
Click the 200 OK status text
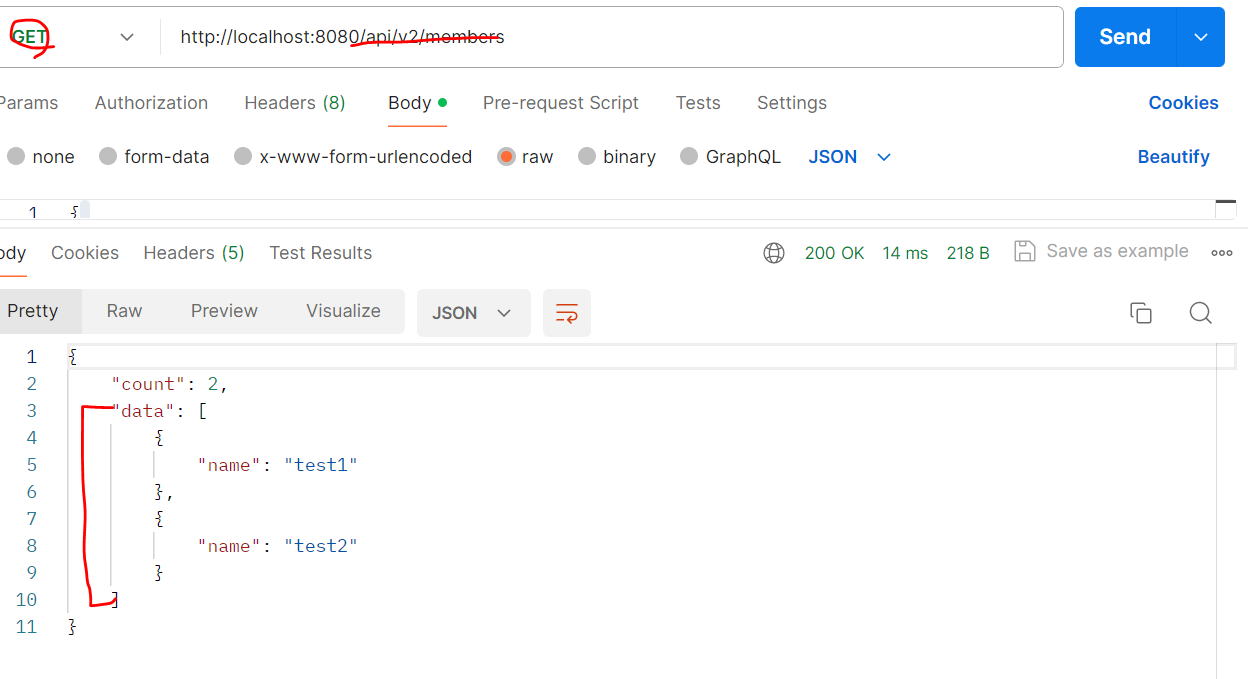834,253
